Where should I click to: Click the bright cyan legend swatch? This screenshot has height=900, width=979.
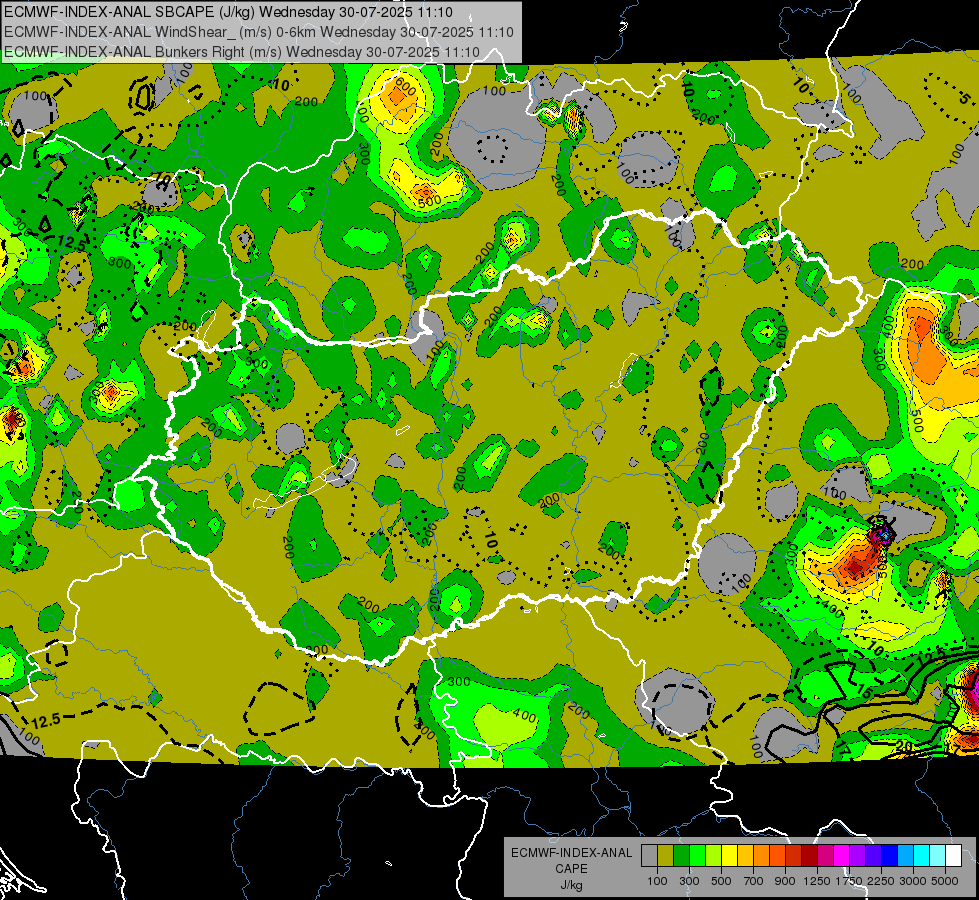(922, 856)
